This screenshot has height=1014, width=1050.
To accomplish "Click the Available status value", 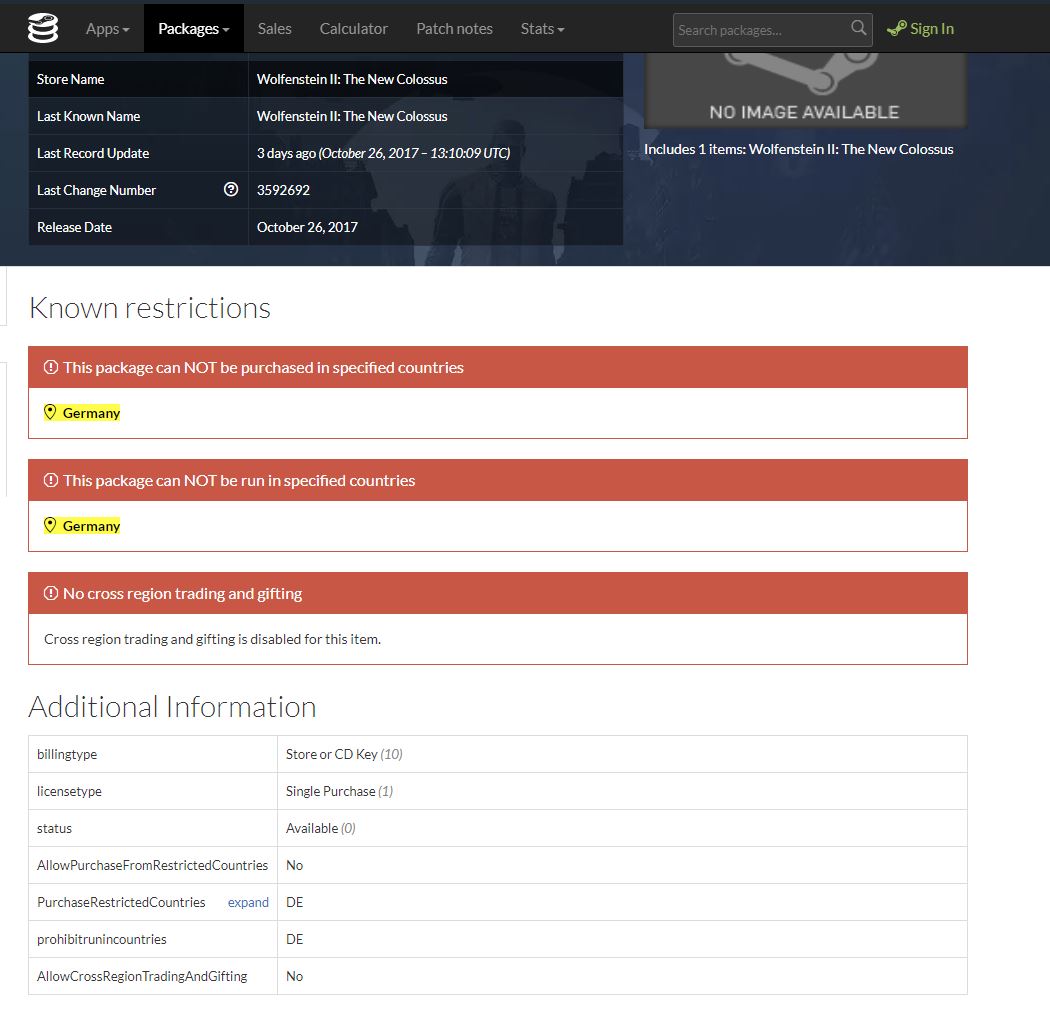I will click(321, 828).
